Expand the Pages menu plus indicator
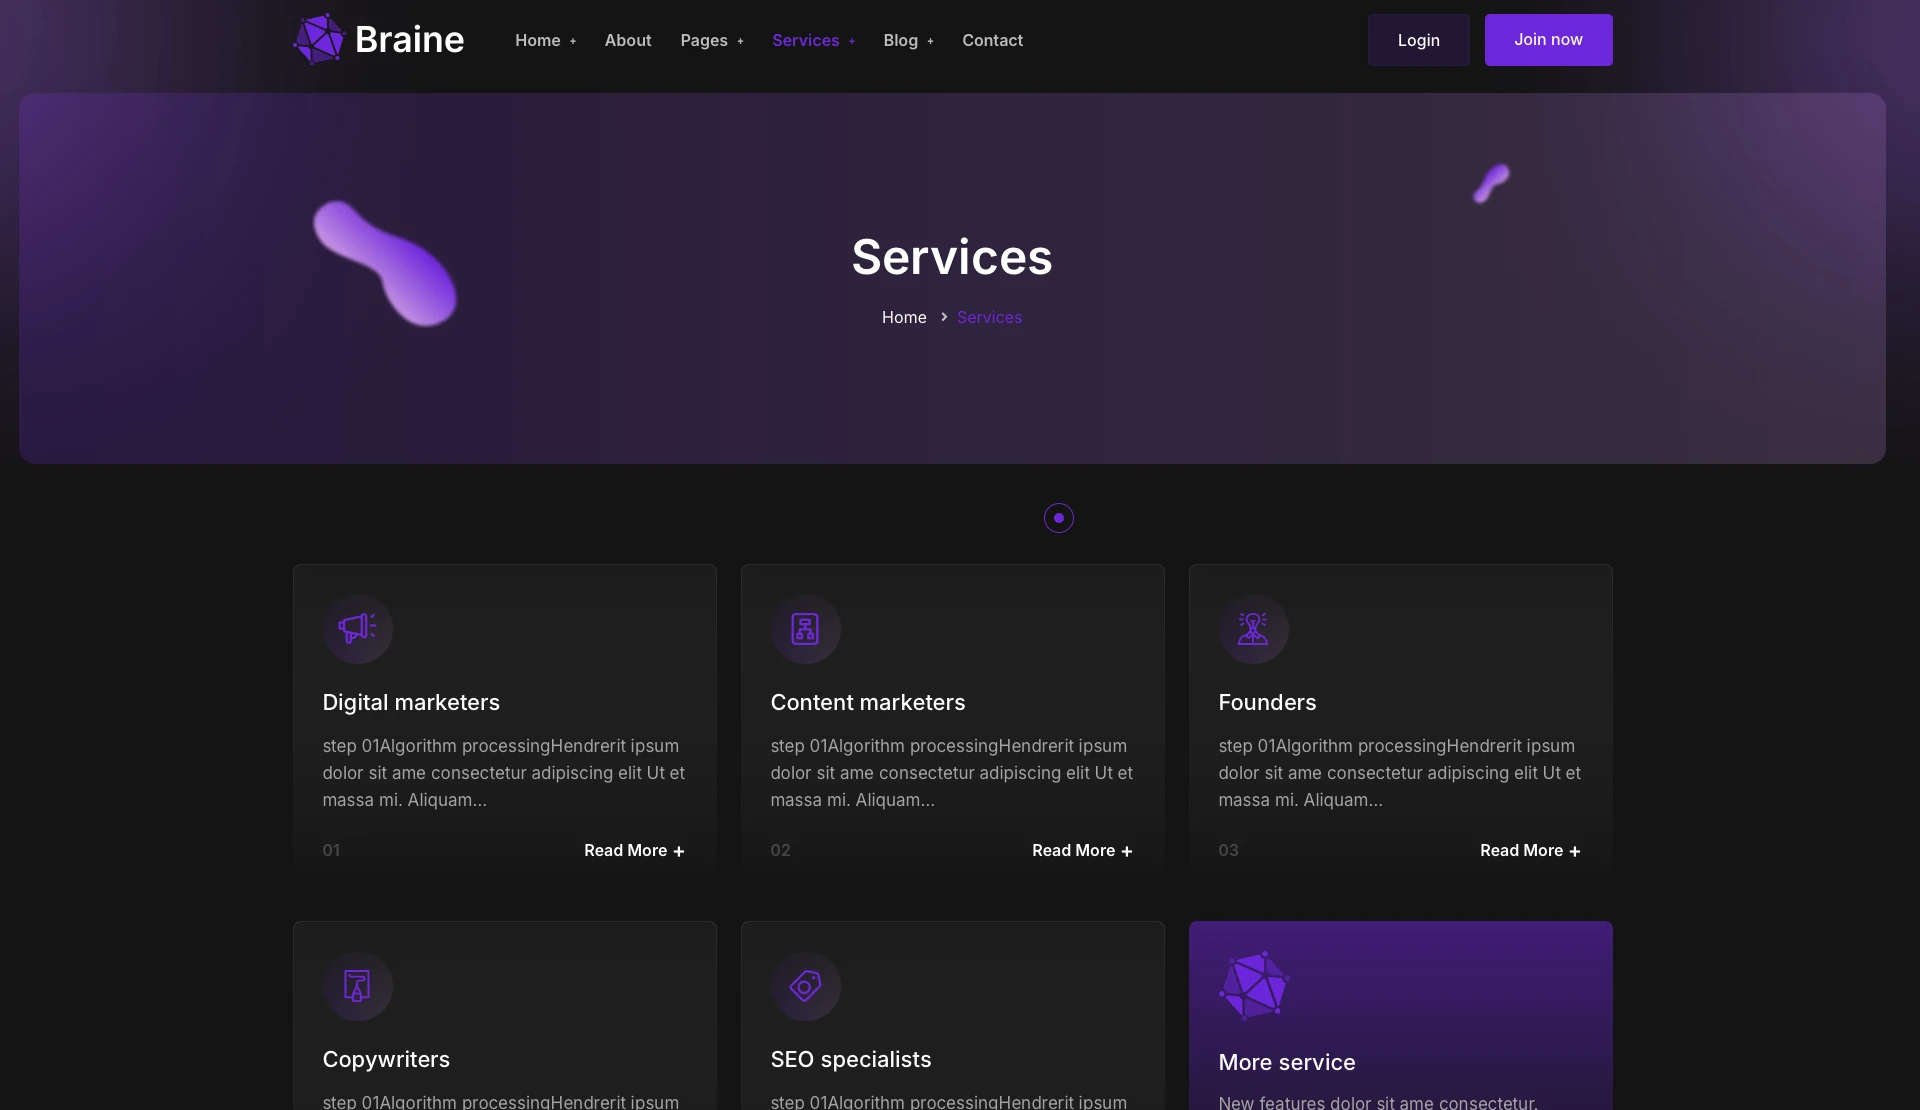The image size is (1920, 1110). pyautogui.click(x=740, y=41)
